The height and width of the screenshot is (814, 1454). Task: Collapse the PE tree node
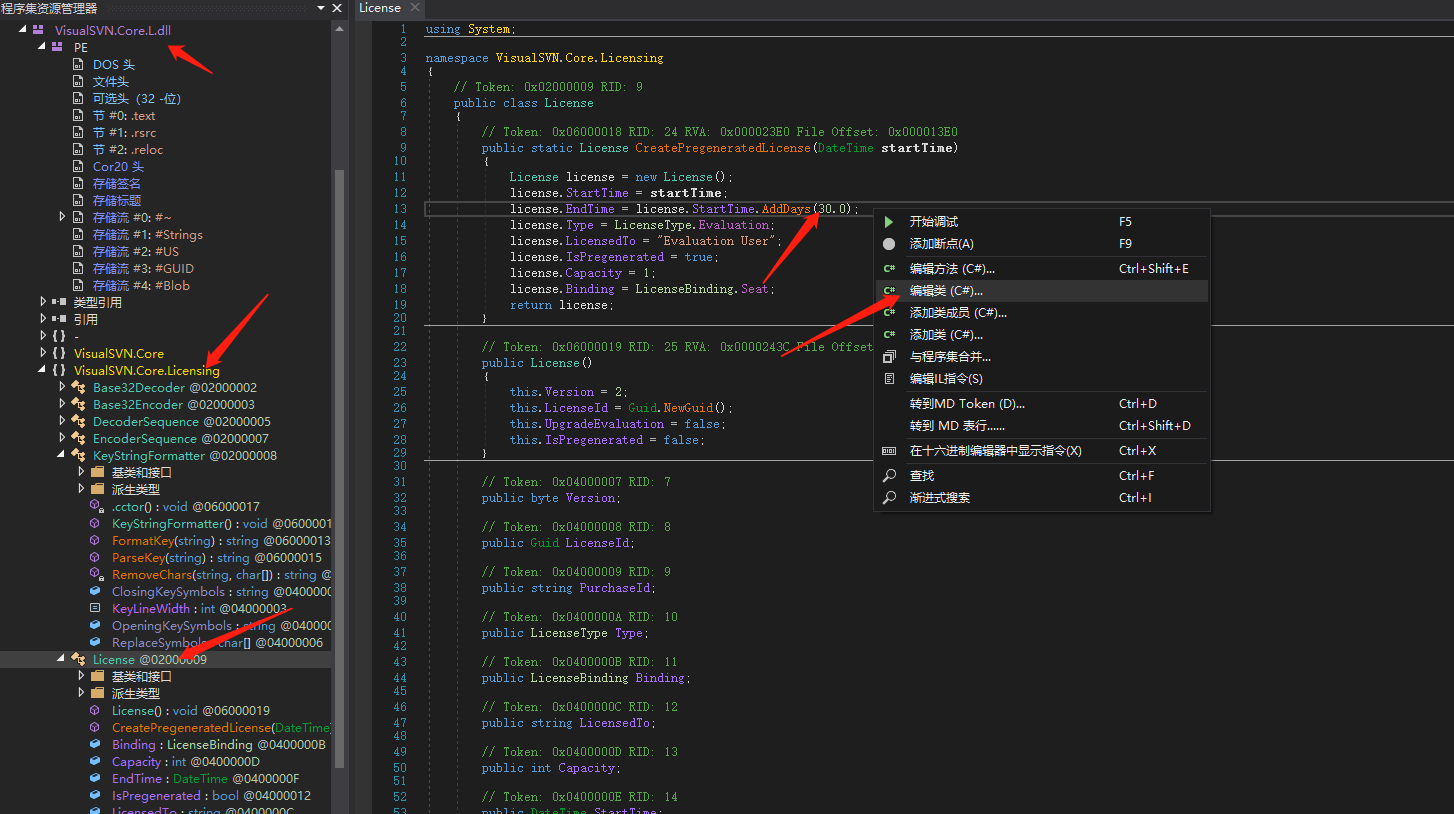click(x=42, y=48)
